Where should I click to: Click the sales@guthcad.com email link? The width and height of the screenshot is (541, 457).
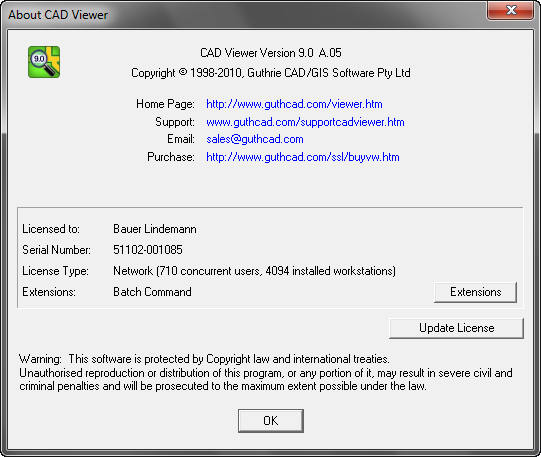[255, 139]
